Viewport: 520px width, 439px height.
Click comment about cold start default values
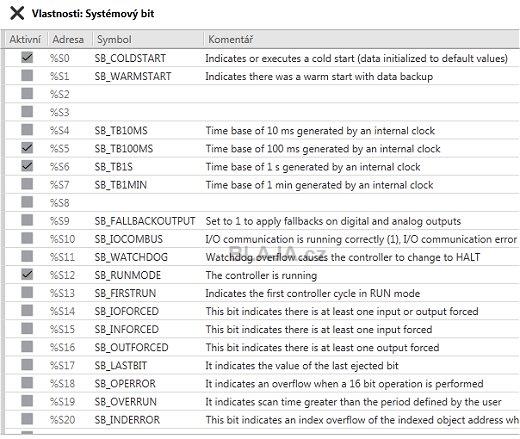357,58
